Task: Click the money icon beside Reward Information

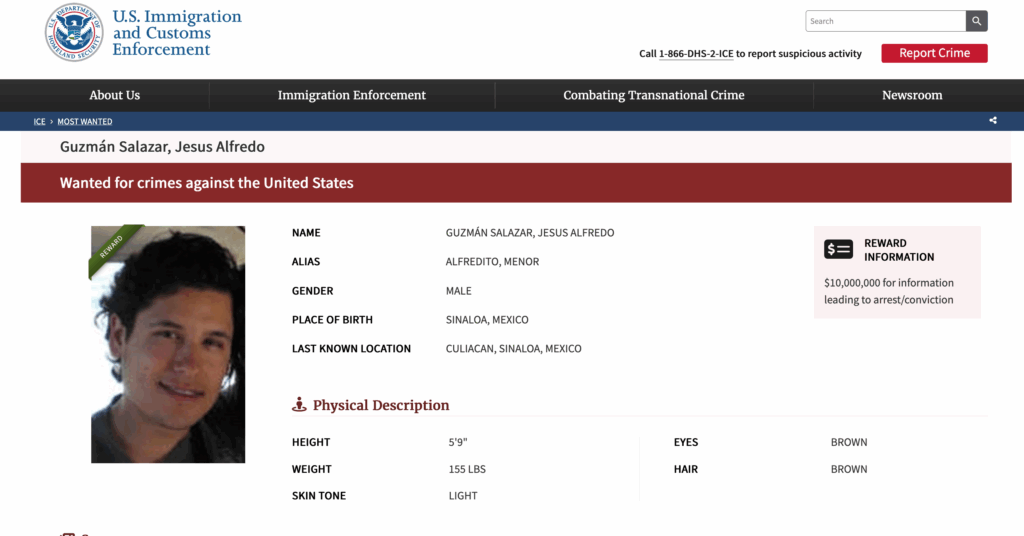Action: point(838,250)
